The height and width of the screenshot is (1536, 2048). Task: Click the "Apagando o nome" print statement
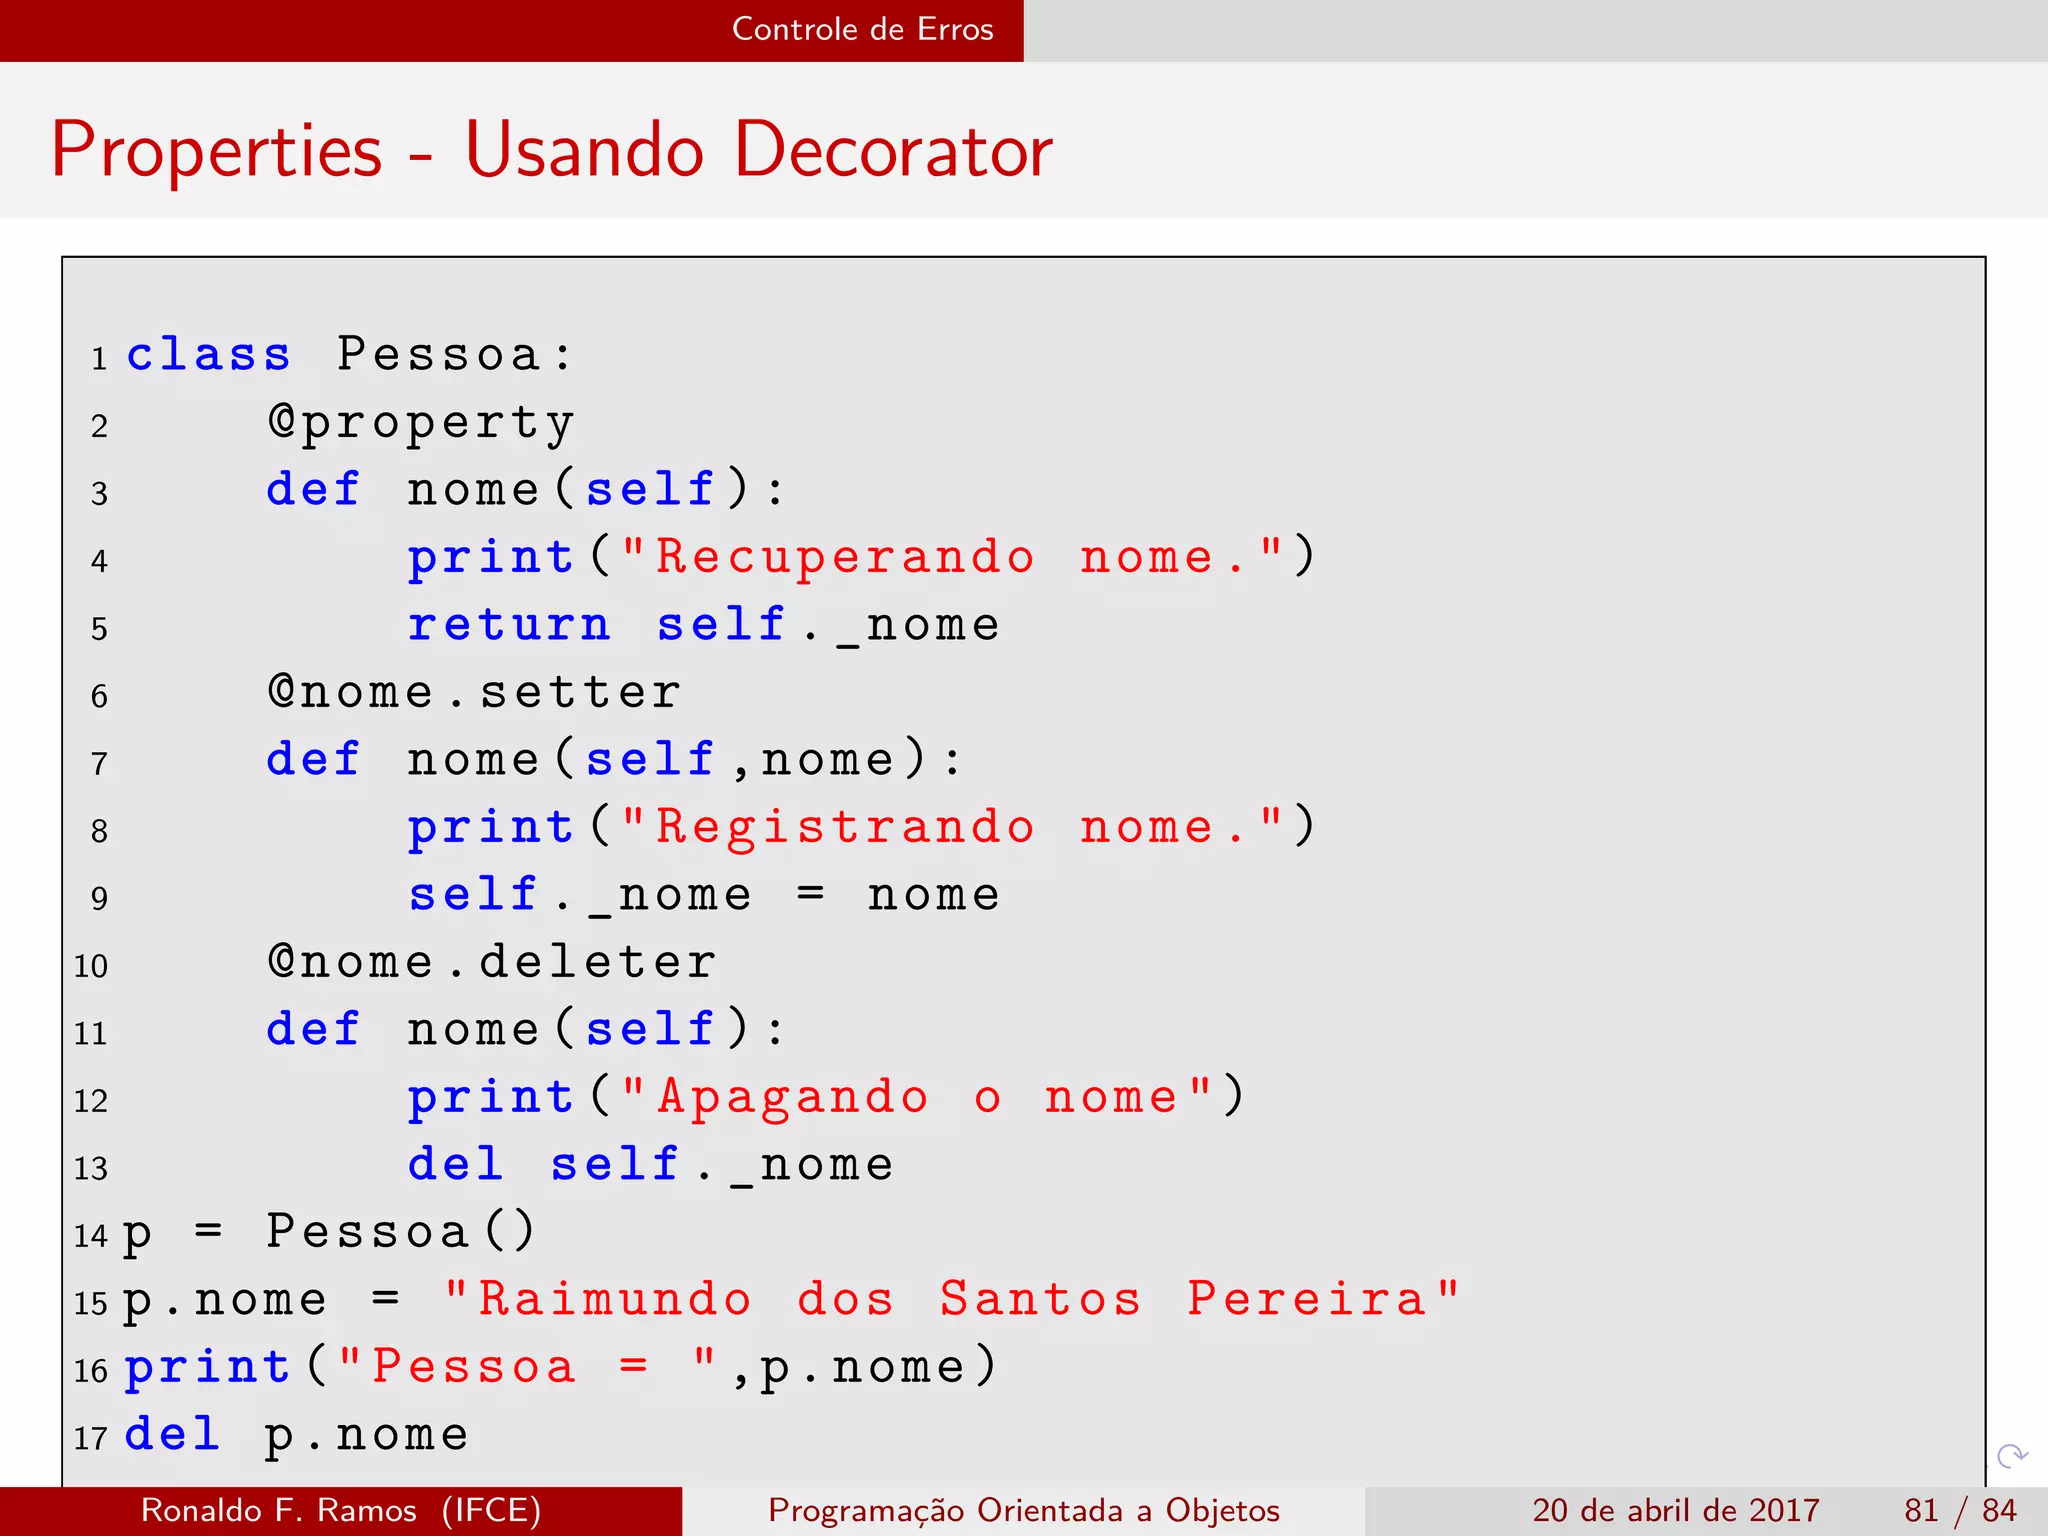pyautogui.click(x=826, y=1098)
